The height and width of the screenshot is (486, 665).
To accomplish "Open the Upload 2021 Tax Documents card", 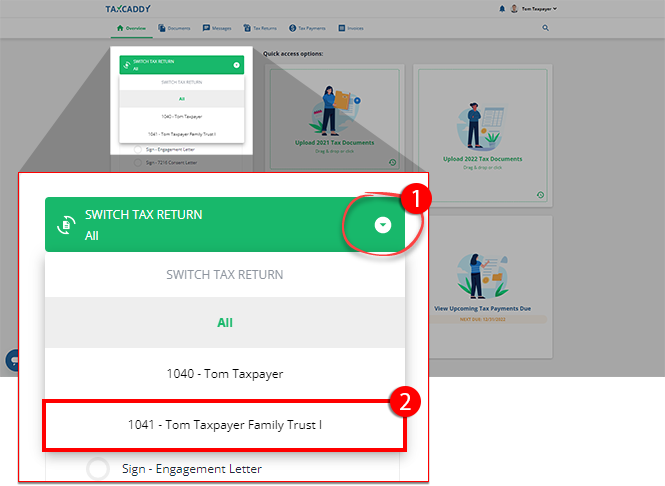I will tap(335, 120).
